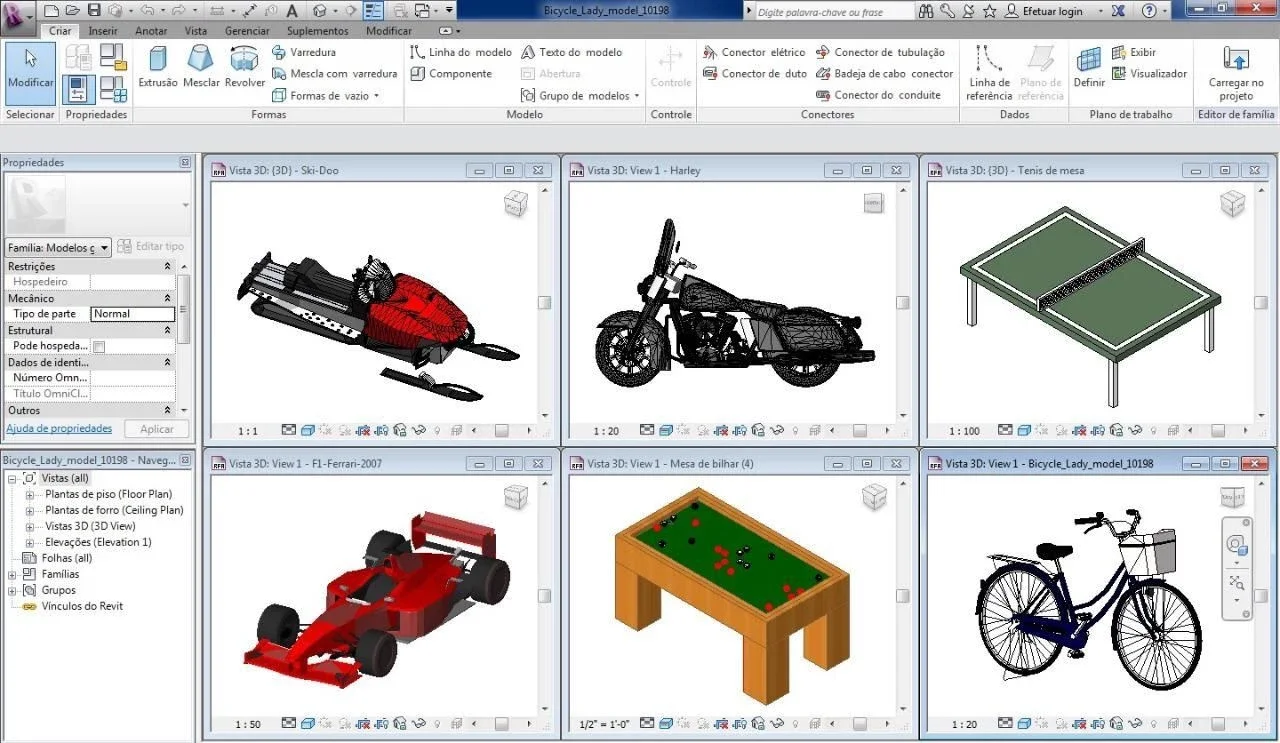Select the Extrusão form tool
This screenshot has height=743, width=1280.
[158, 67]
